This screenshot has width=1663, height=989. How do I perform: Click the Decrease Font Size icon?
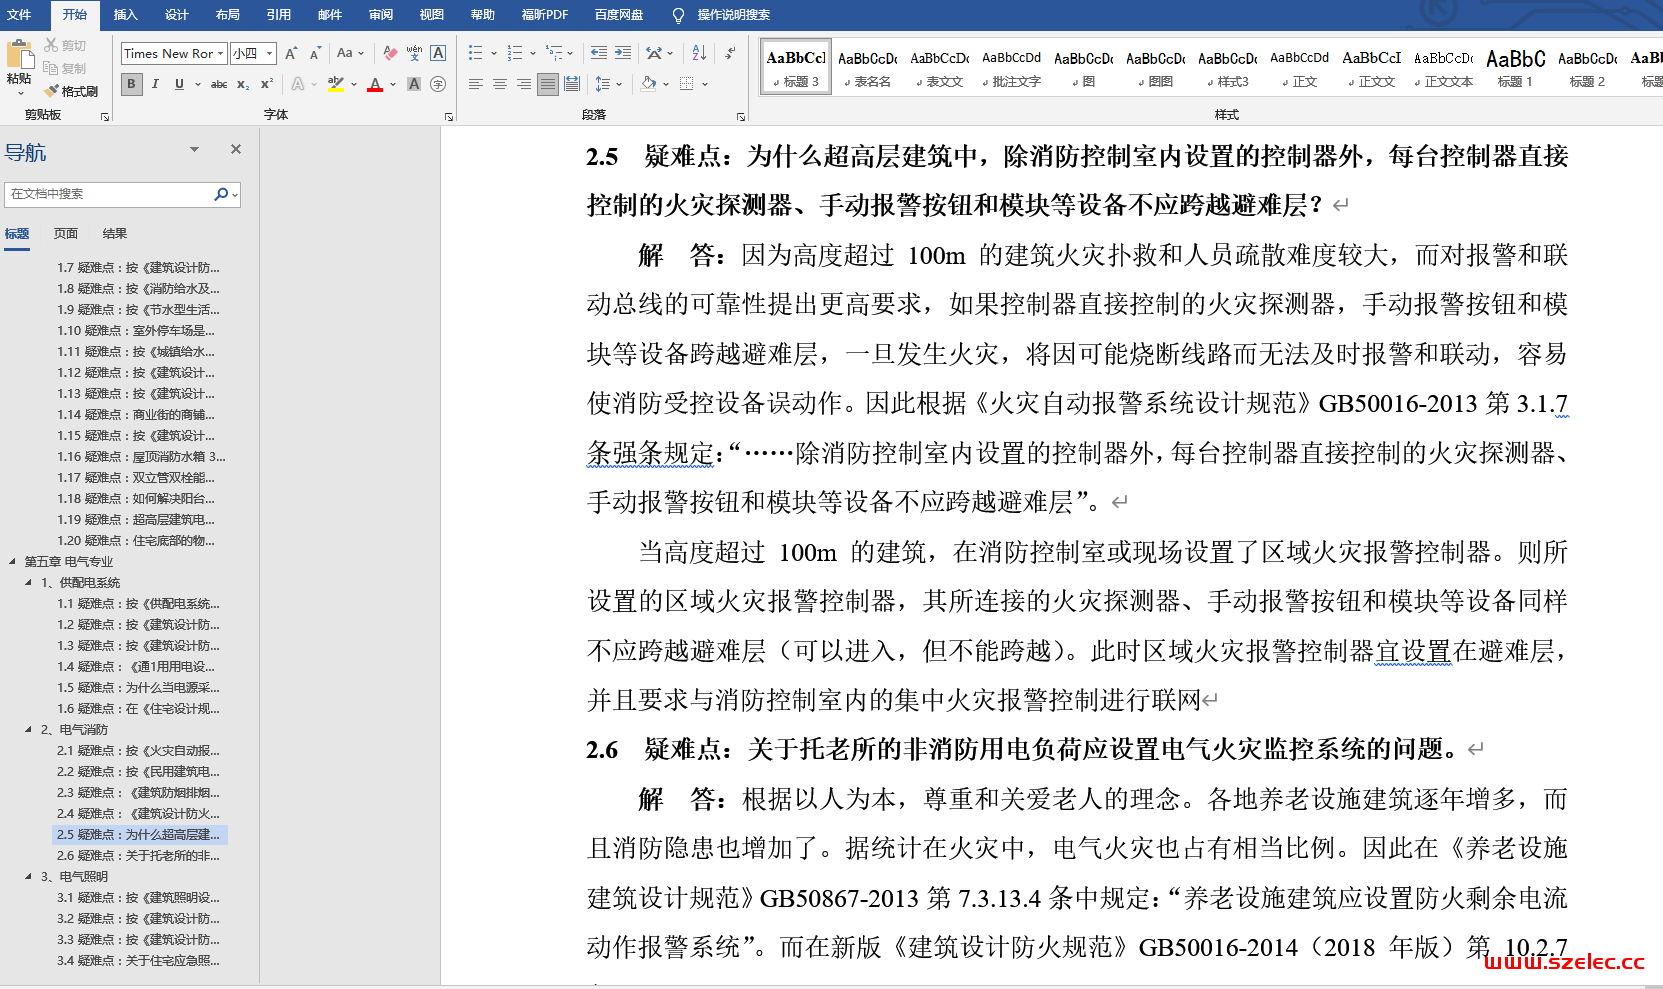[315, 53]
